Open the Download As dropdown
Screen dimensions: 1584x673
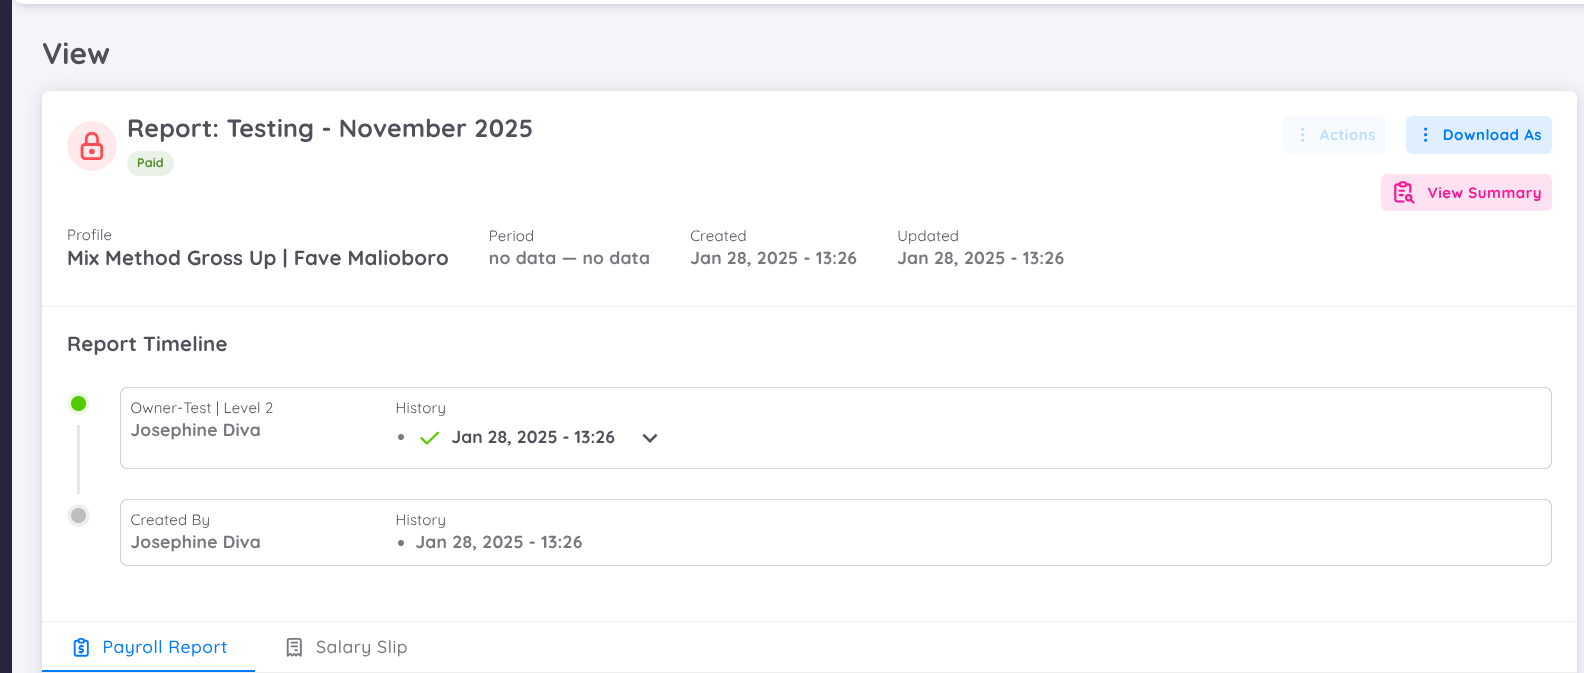1478,134
